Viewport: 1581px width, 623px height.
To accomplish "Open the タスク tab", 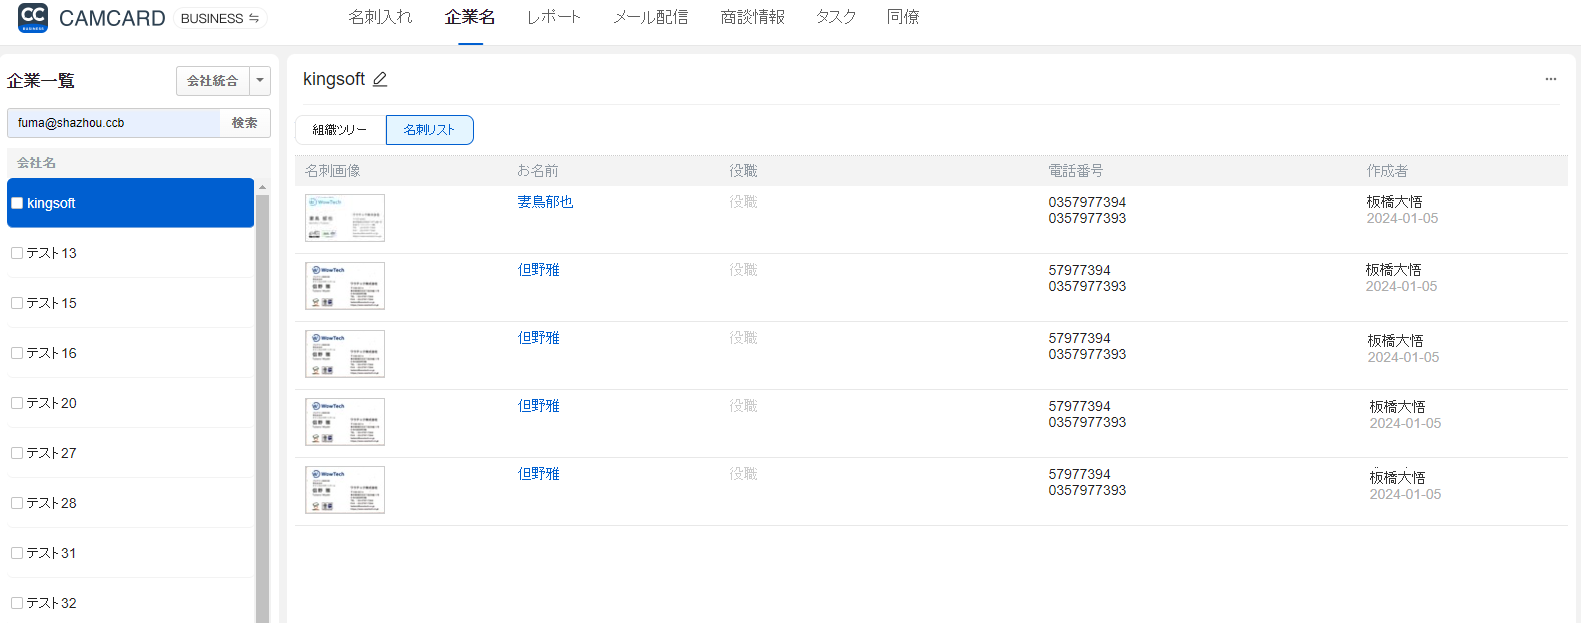I will tap(836, 17).
